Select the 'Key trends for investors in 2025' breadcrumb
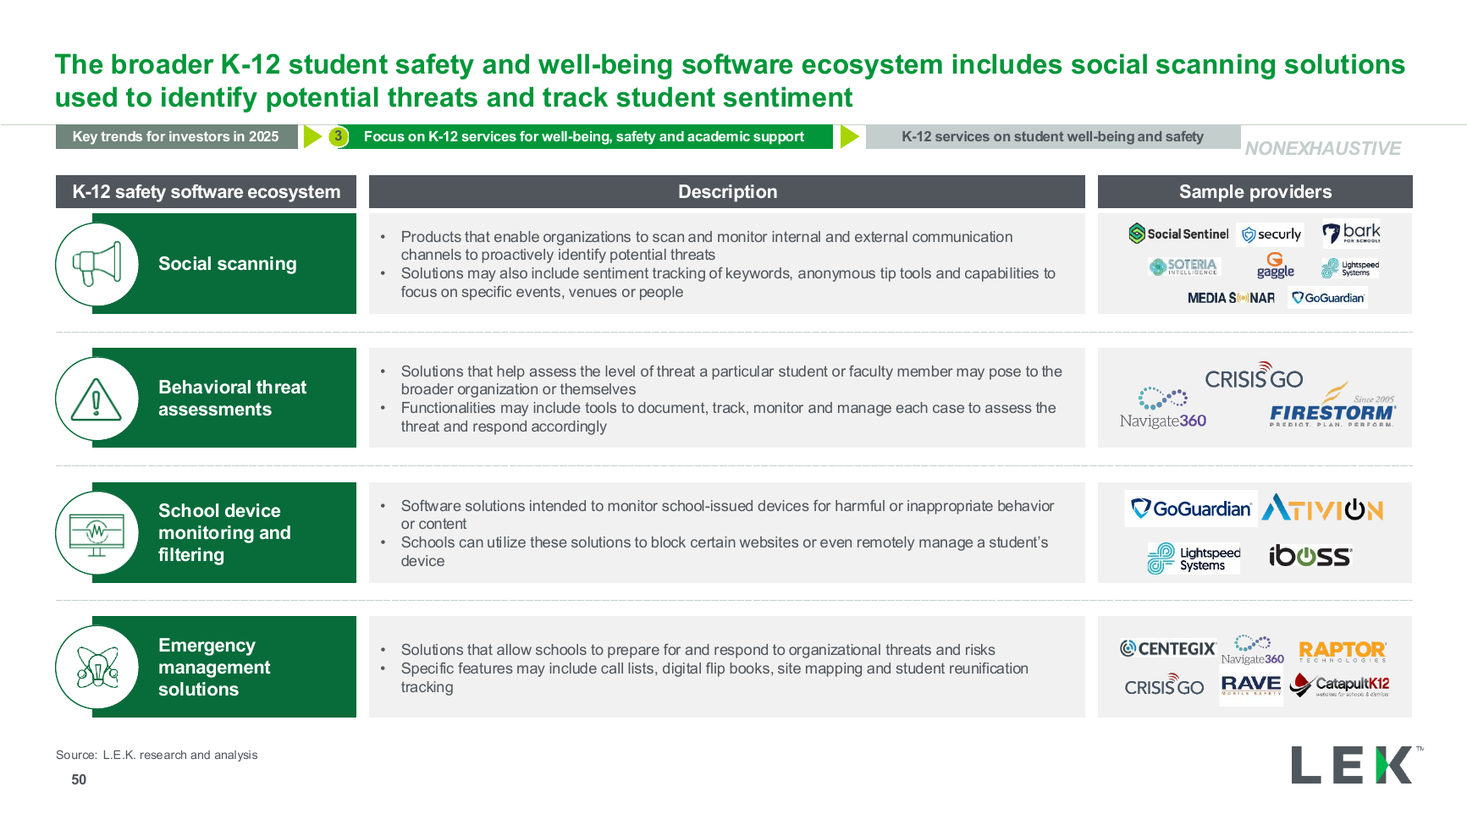This screenshot has width=1467, height=825. 177,137
